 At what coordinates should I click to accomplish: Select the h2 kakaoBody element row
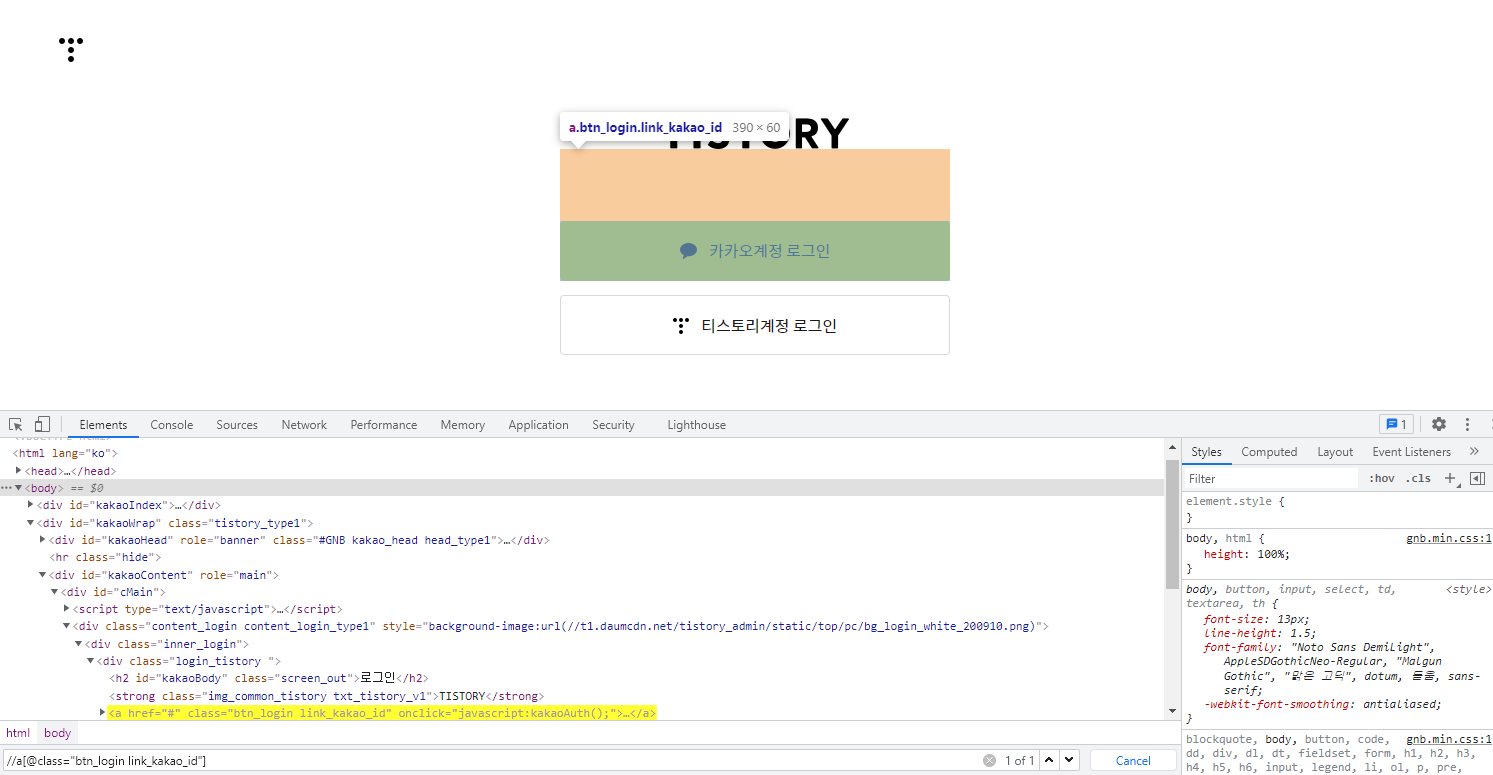point(582,678)
